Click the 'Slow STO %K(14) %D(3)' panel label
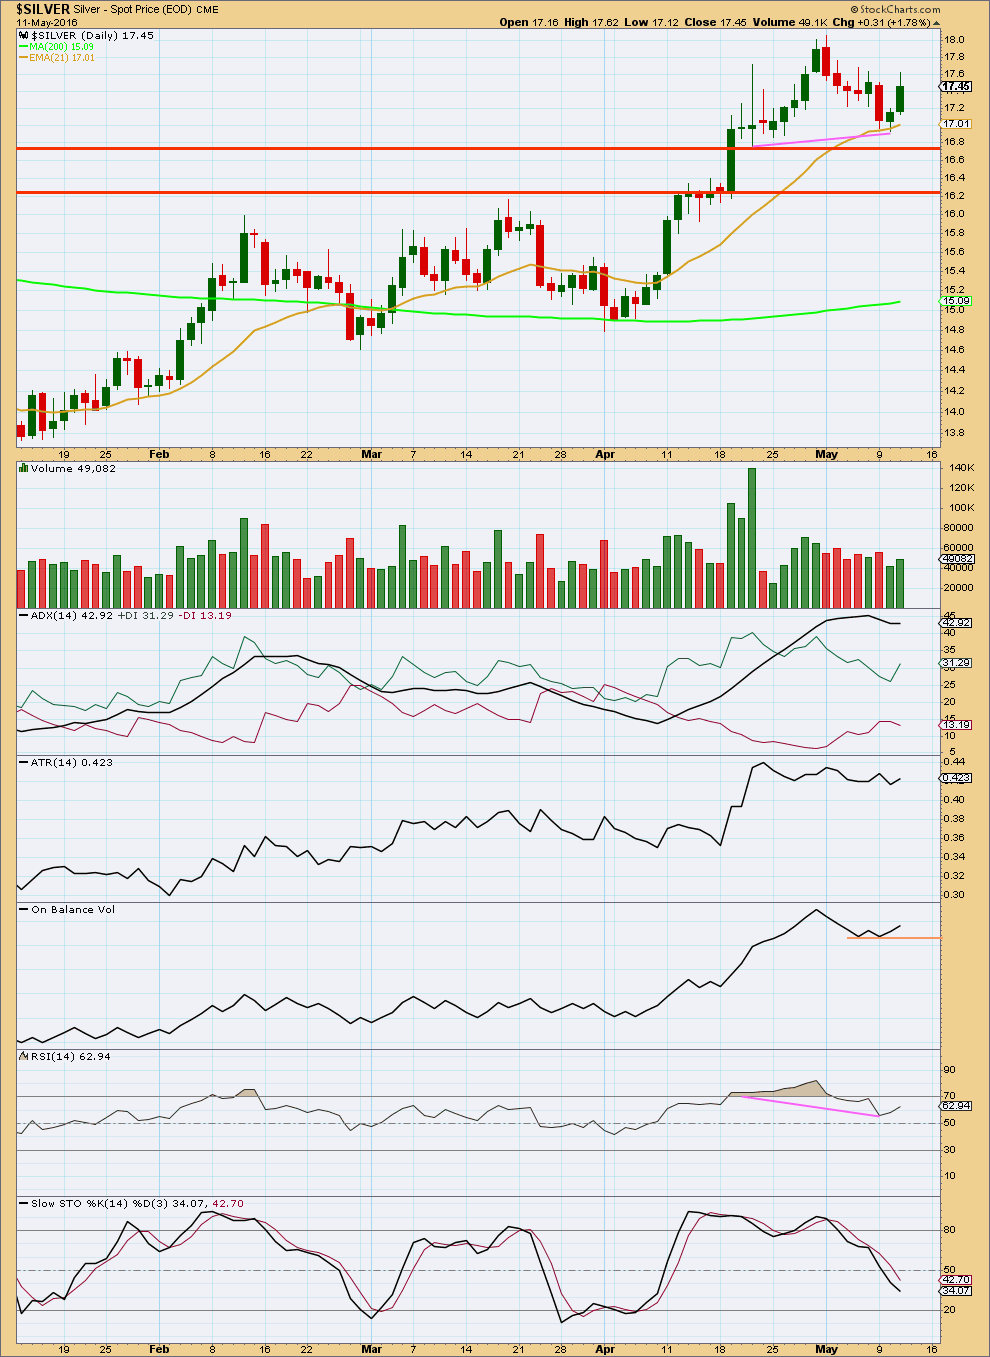This screenshot has width=990, height=1357. pyautogui.click(x=100, y=1203)
